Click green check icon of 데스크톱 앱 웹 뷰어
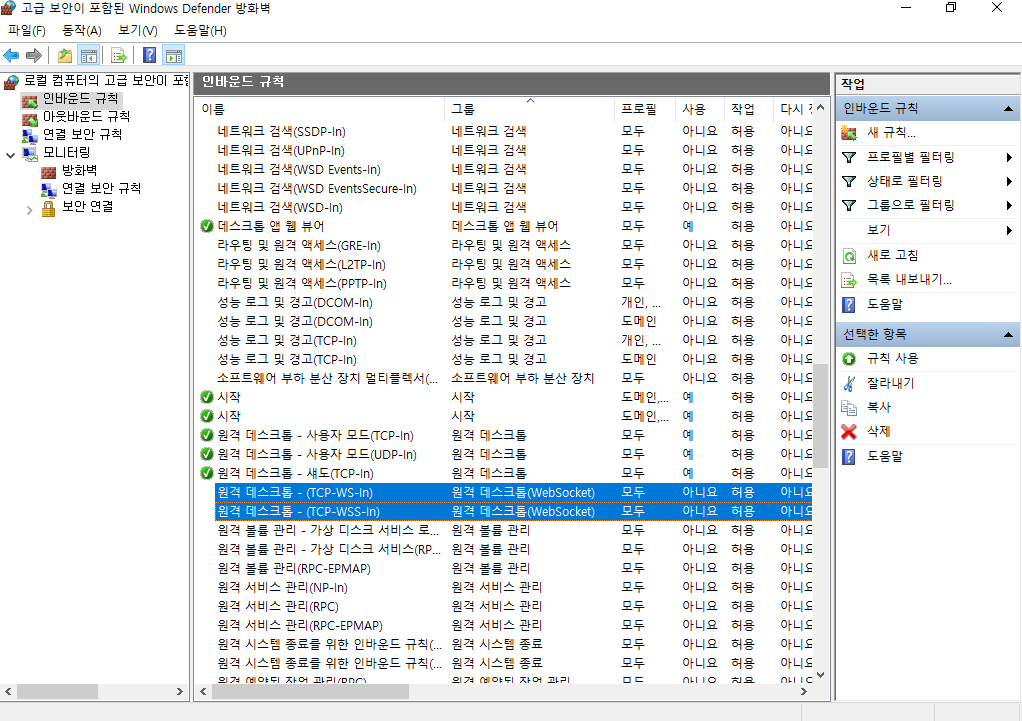The height and width of the screenshot is (721, 1022). click(207, 227)
